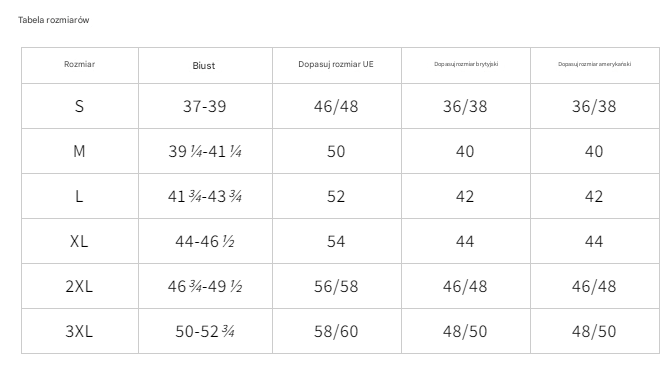669x374 pixels.
Task: Select the 3XL size cell
Action: point(80,331)
